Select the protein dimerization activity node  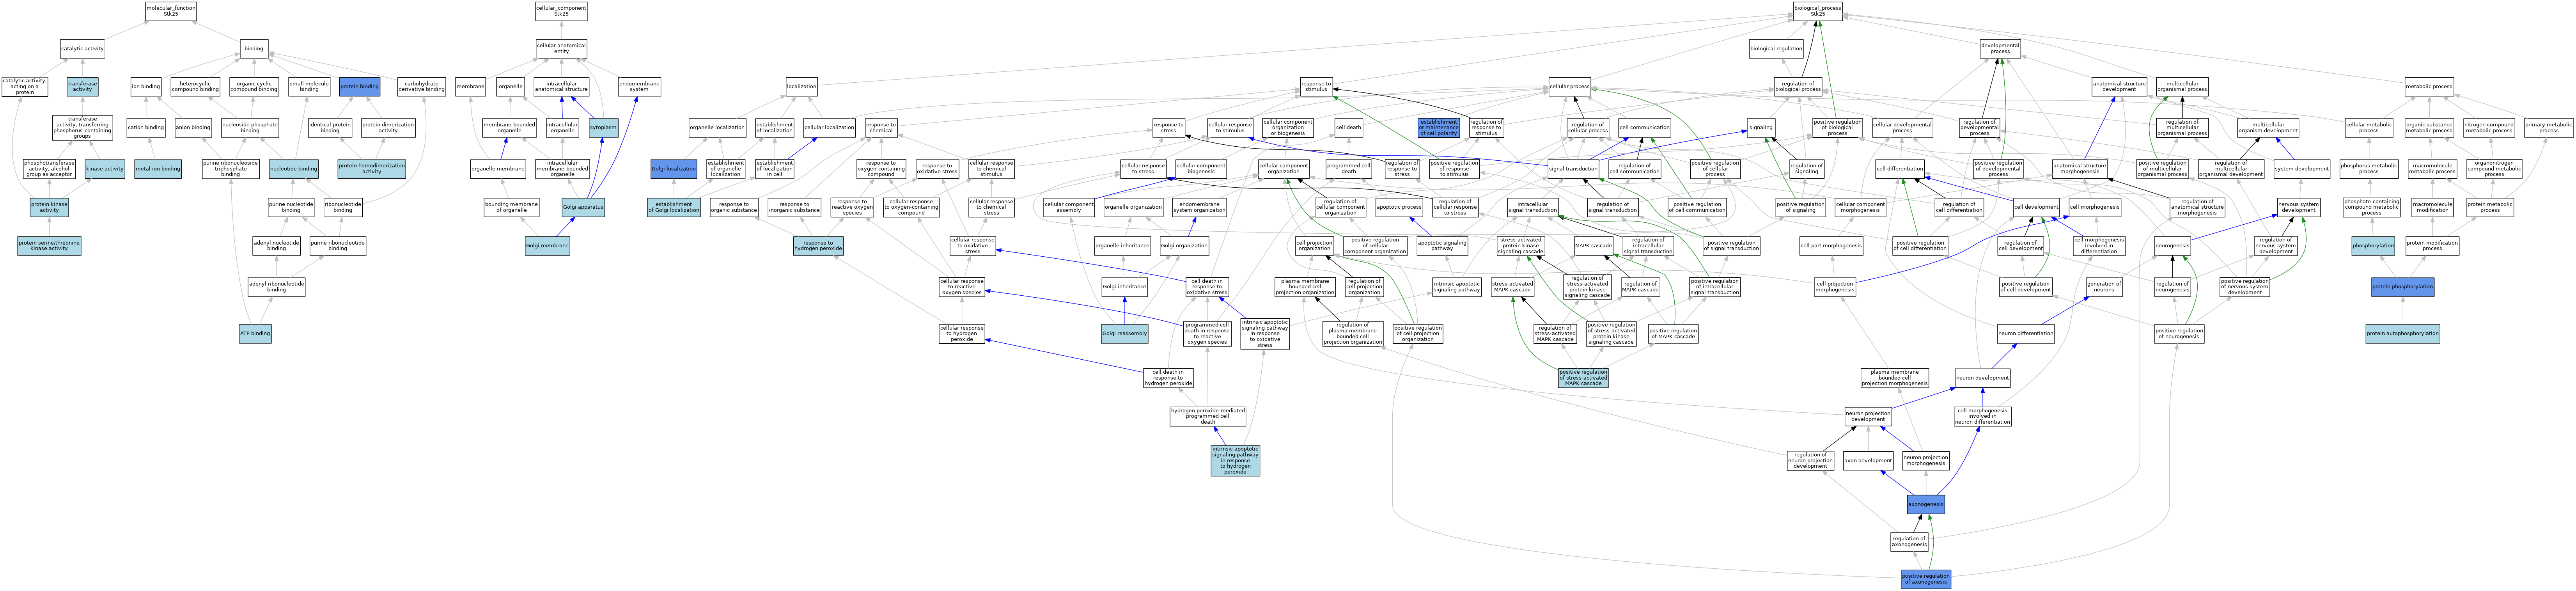[x=388, y=128]
